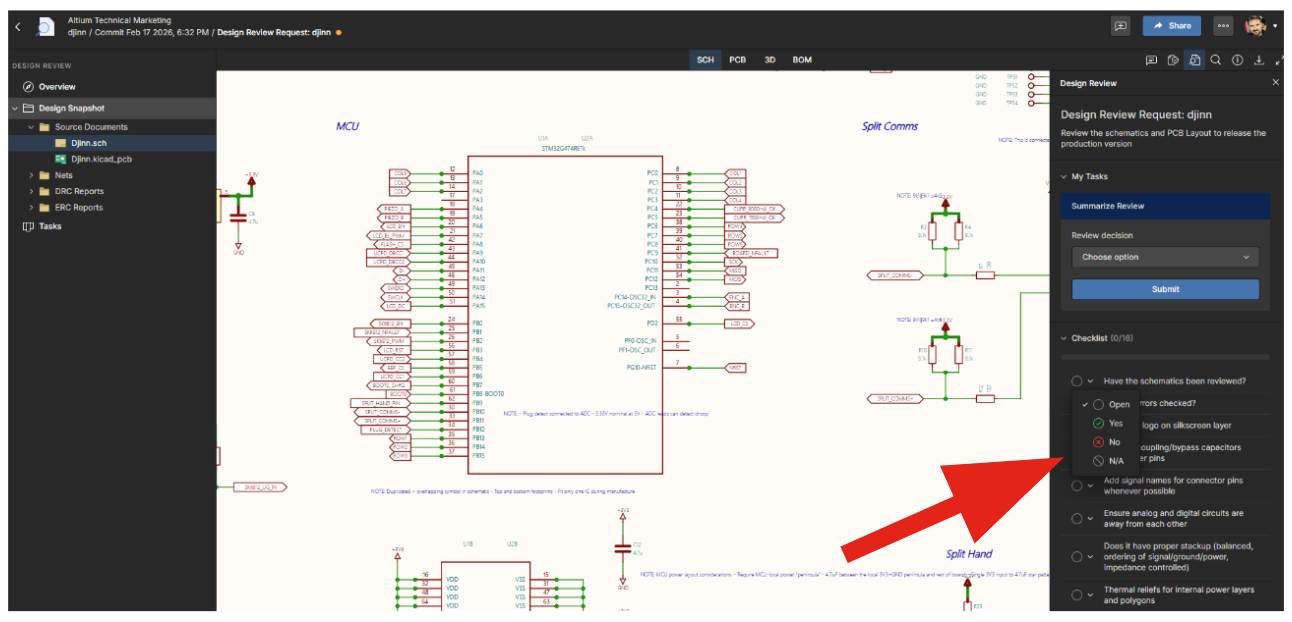1292x622 pixels.
Task: Switch to the PCB tab
Action: (738, 59)
